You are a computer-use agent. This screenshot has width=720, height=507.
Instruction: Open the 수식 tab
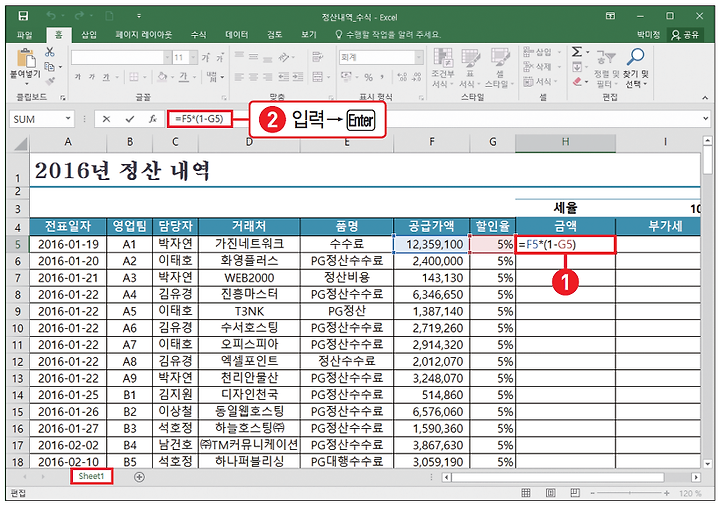tap(198, 35)
